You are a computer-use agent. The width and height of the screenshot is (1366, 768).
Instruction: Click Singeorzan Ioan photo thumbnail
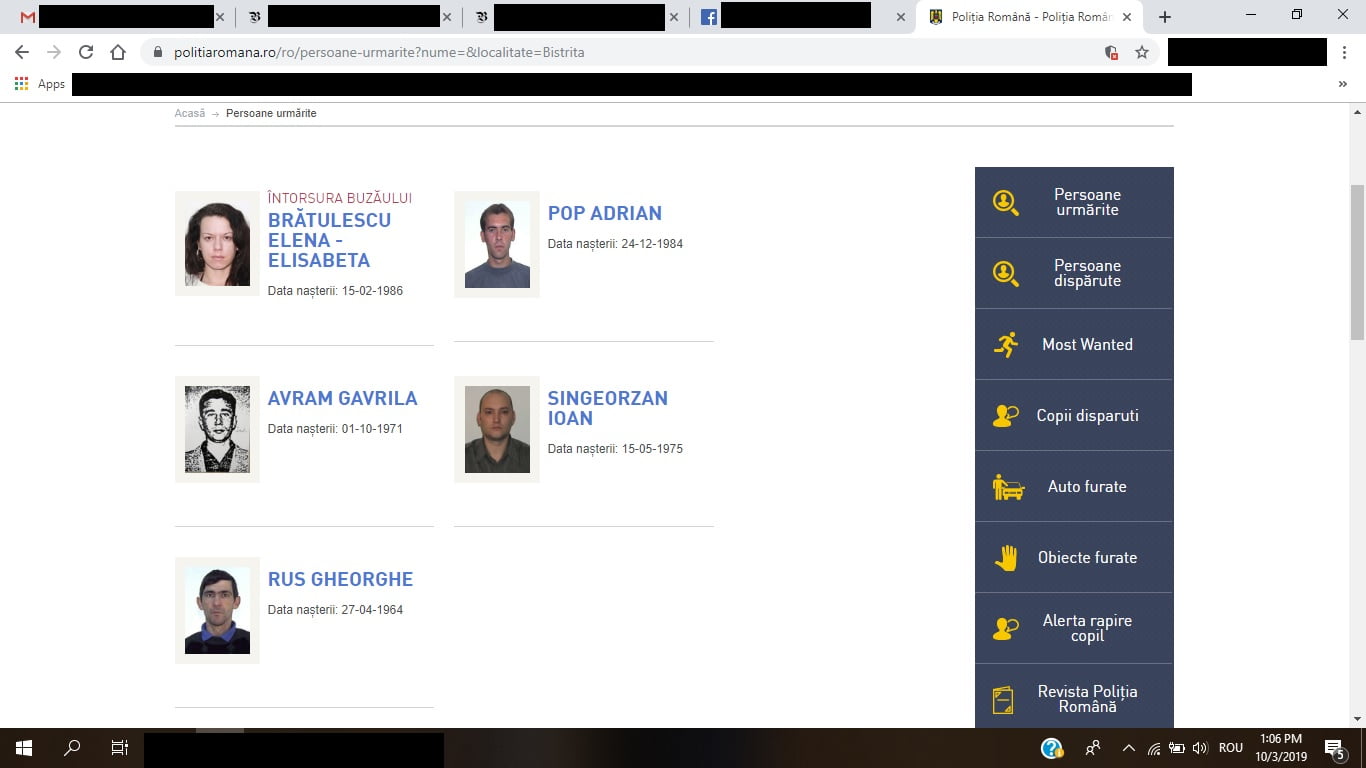[x=497, y=429]
